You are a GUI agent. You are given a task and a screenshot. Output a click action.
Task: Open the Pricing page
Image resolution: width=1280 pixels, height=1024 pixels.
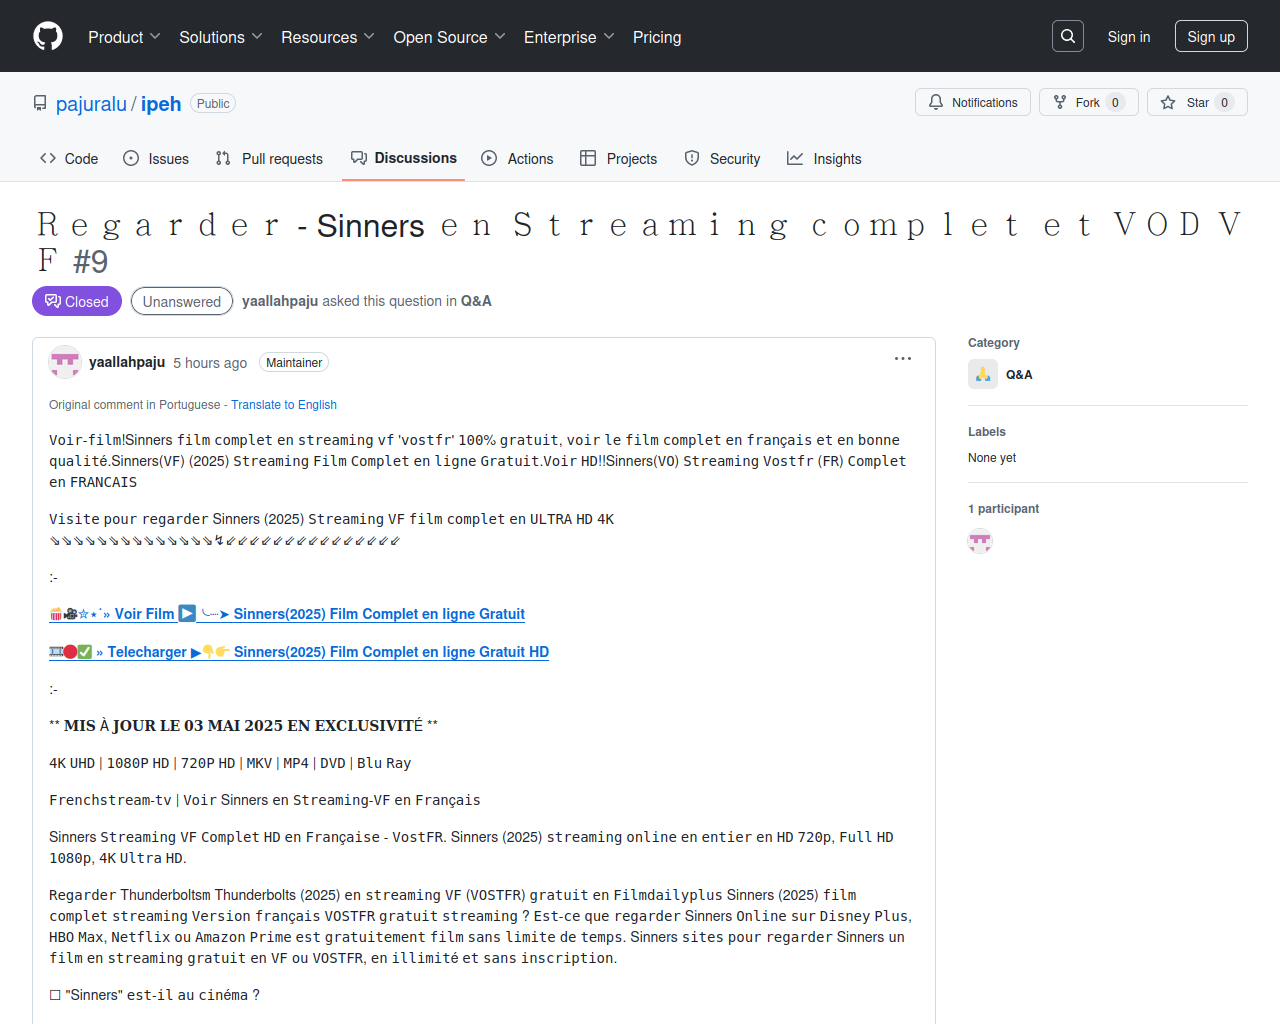click(657, 37)
